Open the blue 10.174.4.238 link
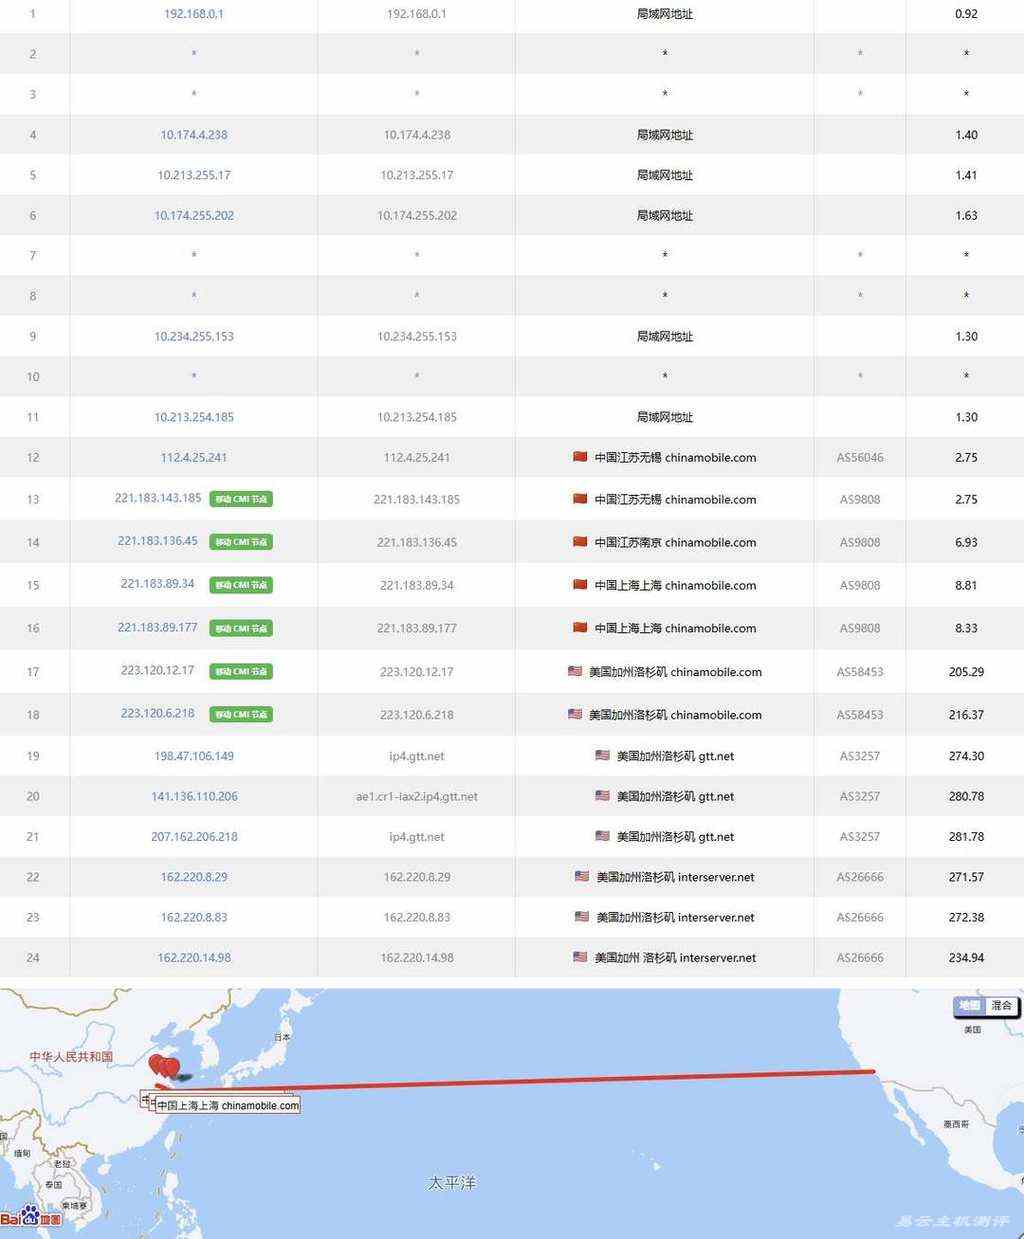 194,135
